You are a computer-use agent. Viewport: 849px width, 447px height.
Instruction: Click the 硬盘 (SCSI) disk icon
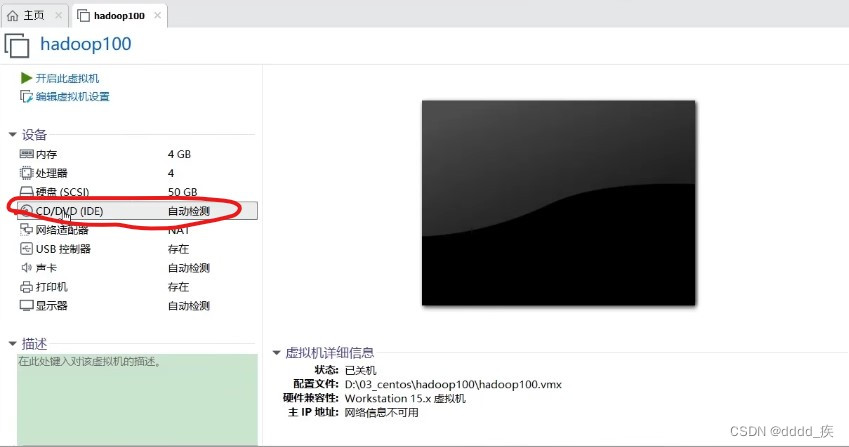27,192
